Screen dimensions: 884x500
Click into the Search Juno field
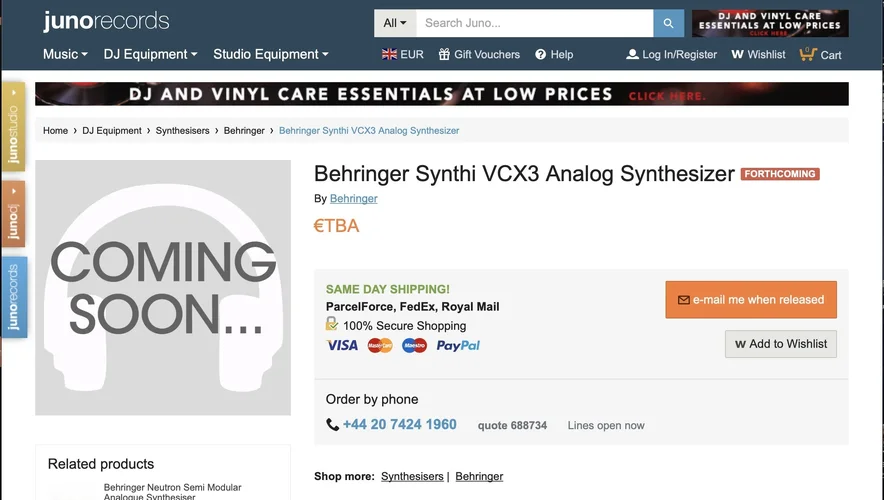(535, 23)
